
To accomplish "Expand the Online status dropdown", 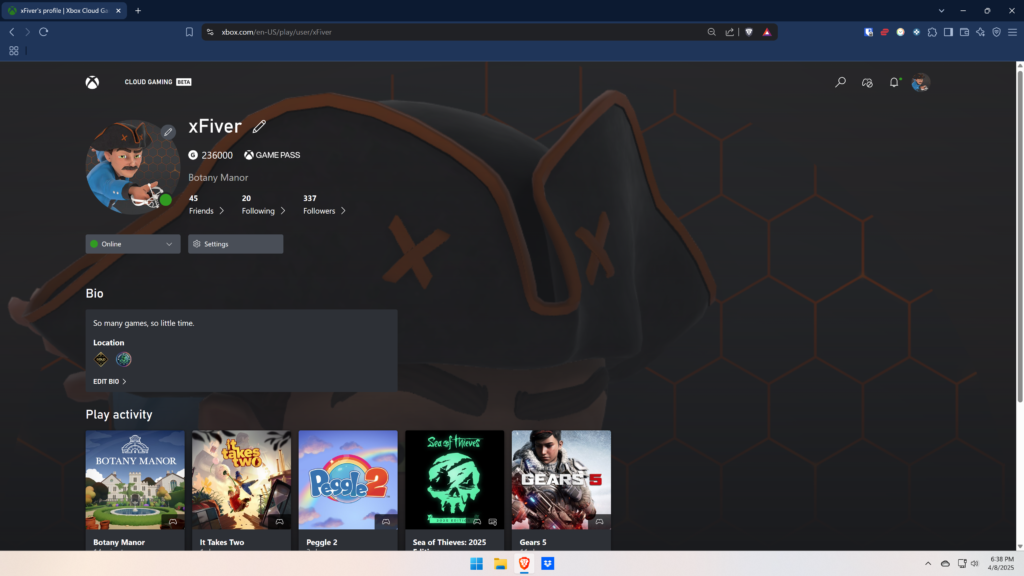I will [132, 244].
